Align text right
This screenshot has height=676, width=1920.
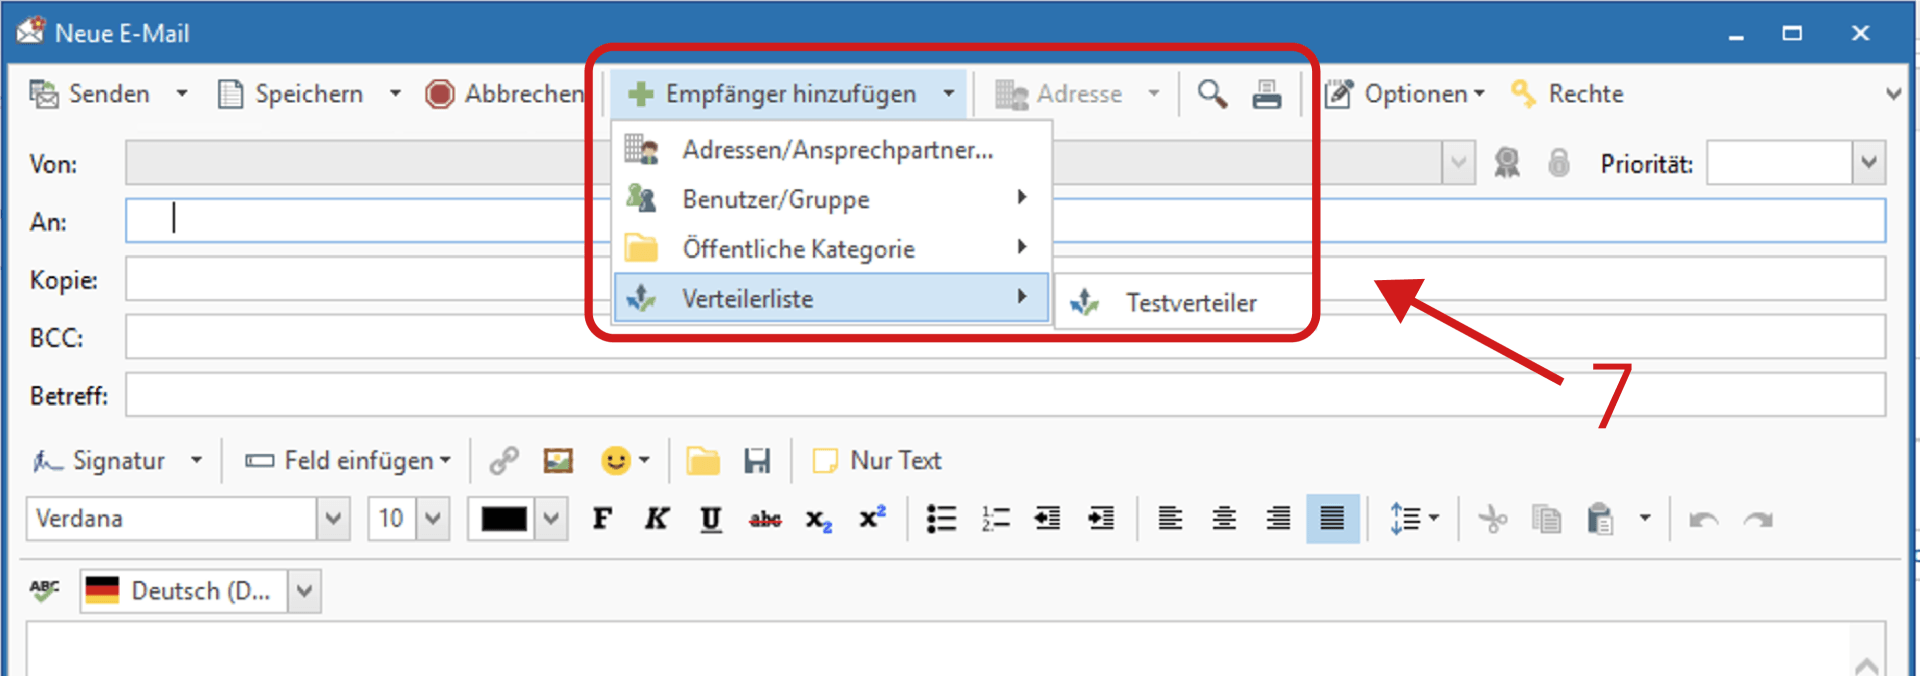tap(1278, 519)
